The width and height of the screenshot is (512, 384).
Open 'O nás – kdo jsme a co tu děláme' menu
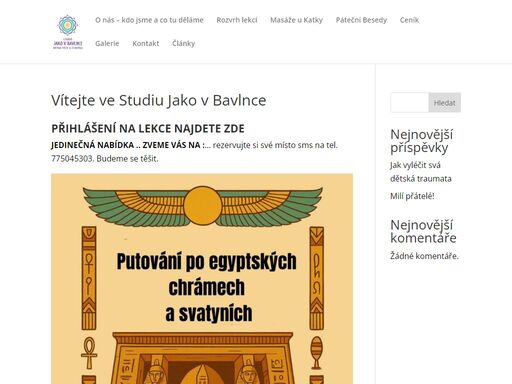point(149,20)
